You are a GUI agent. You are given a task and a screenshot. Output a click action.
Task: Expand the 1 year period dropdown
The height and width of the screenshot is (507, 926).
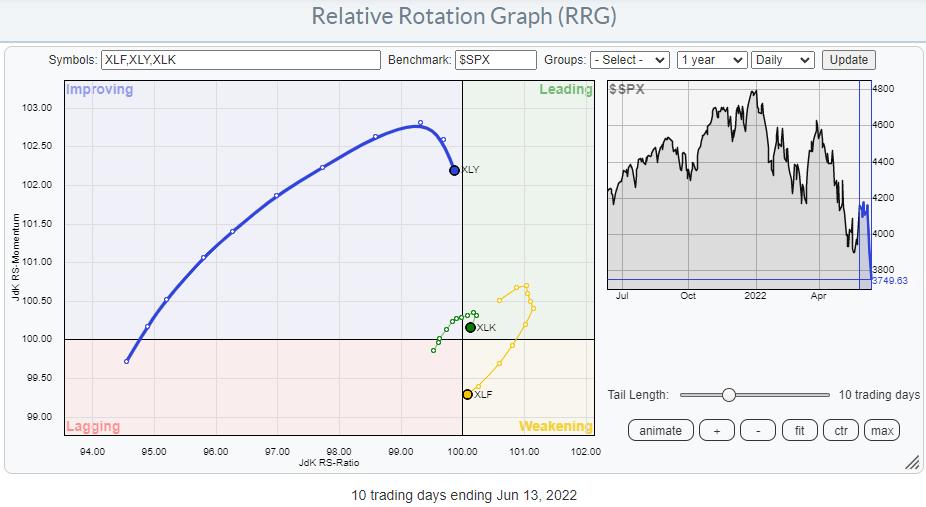711,60
